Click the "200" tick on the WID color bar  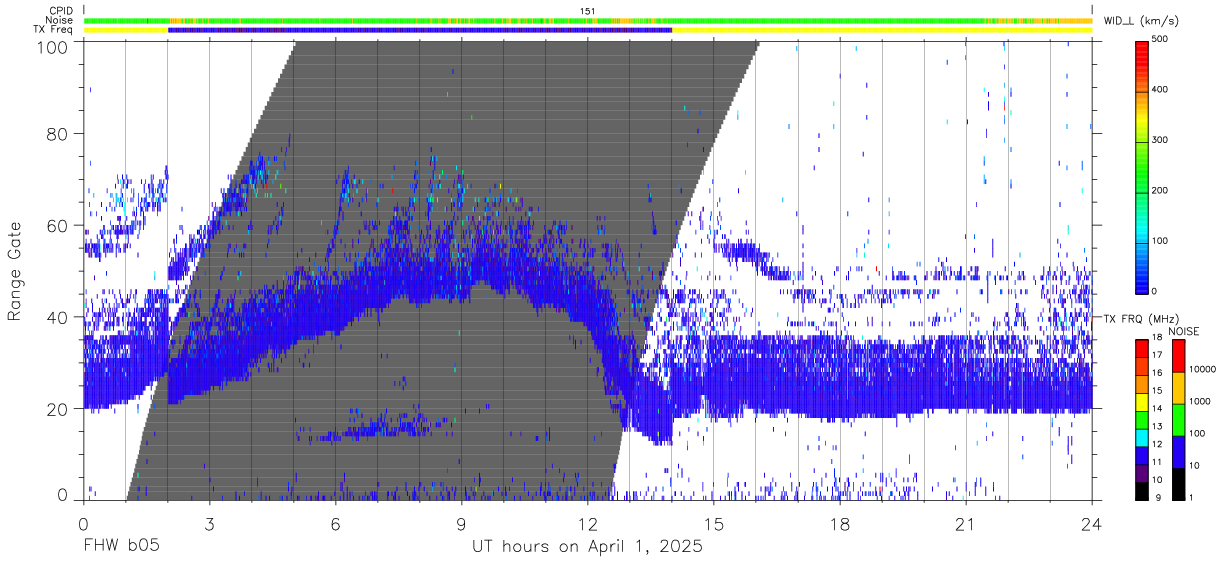pyautogui.click(x=1161, y=190)
